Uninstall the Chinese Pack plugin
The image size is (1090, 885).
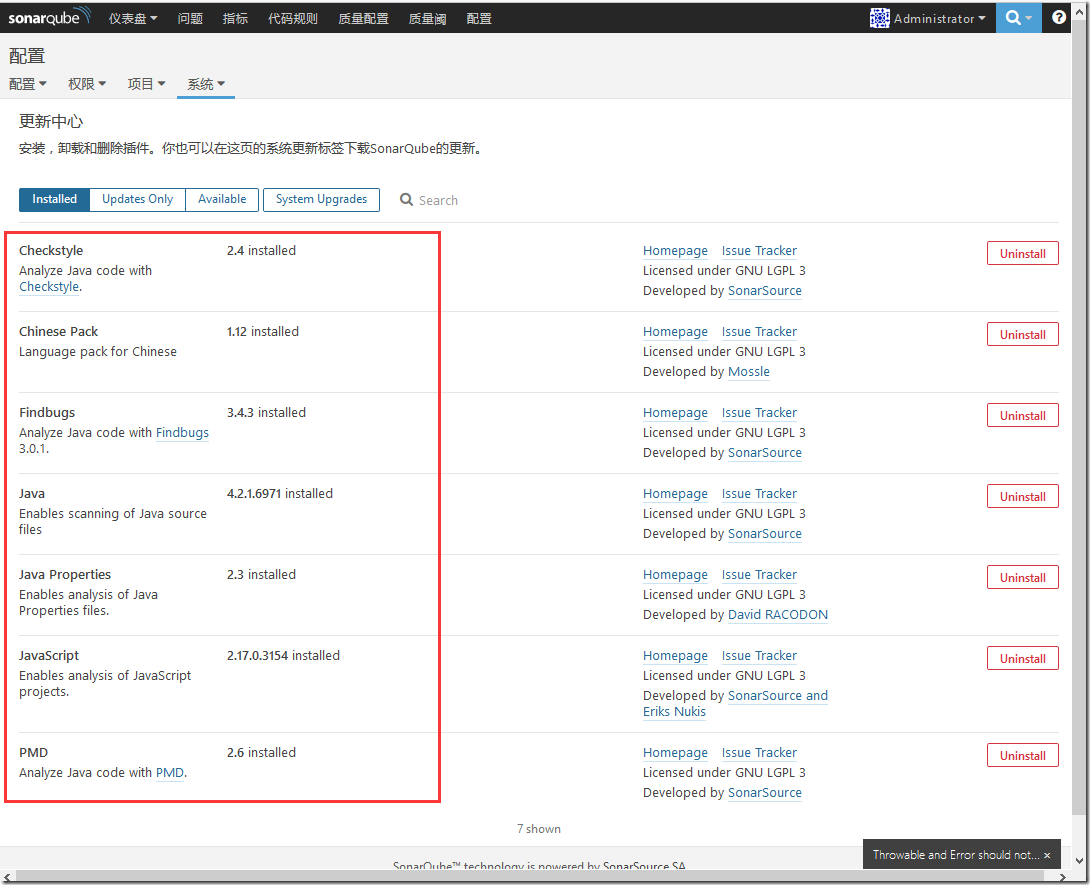[x=1023, y=334]
